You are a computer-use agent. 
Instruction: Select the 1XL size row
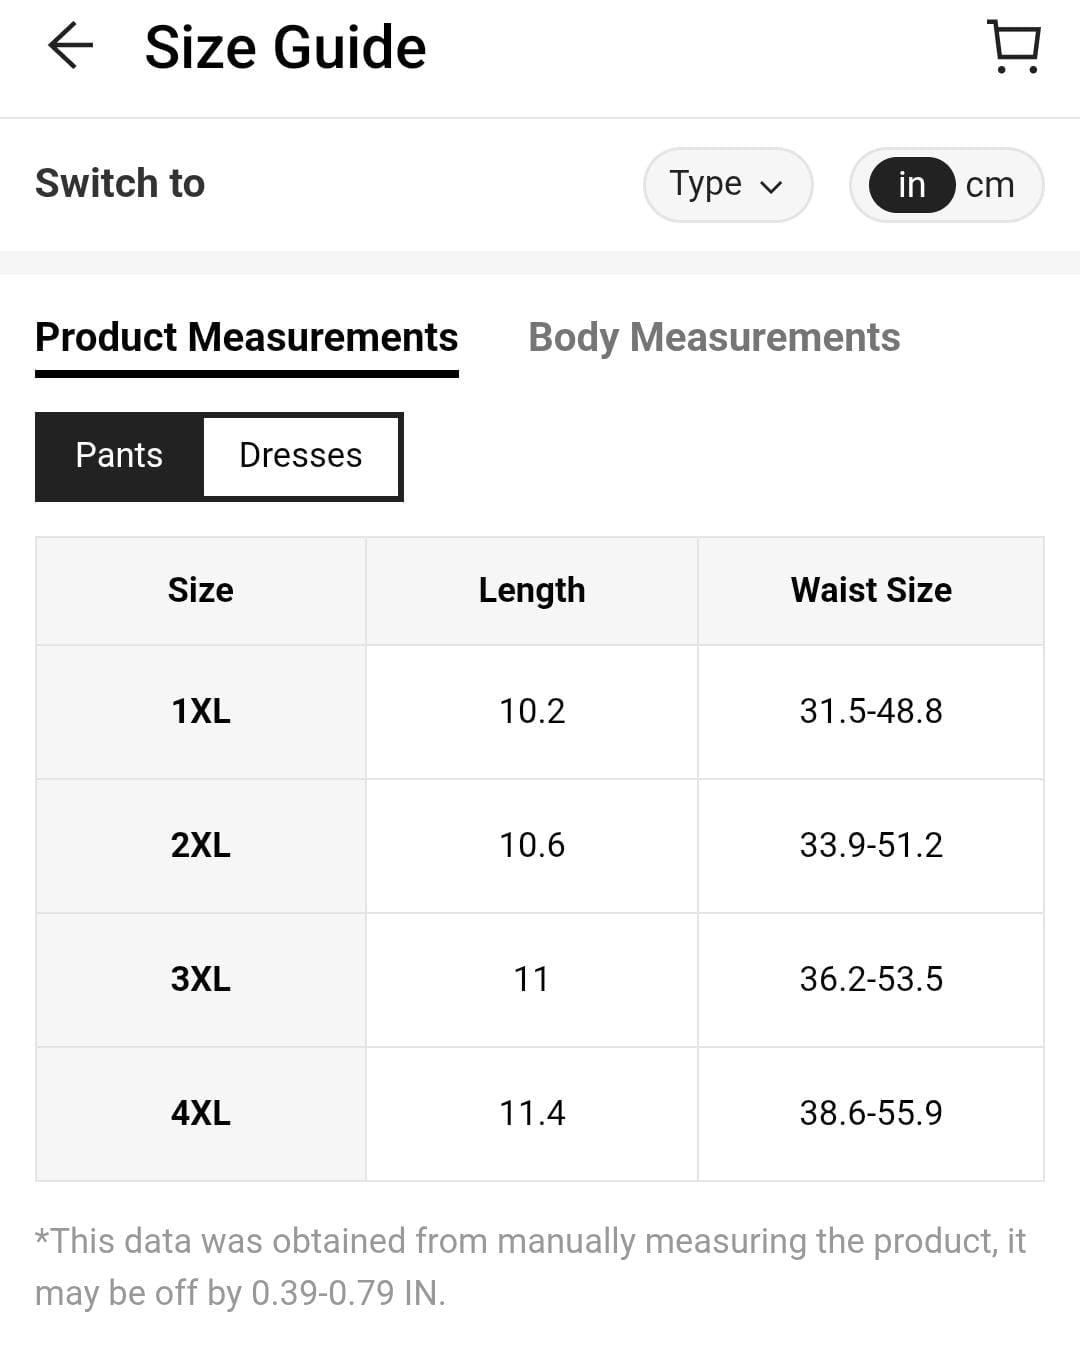[x=201, y=712]
